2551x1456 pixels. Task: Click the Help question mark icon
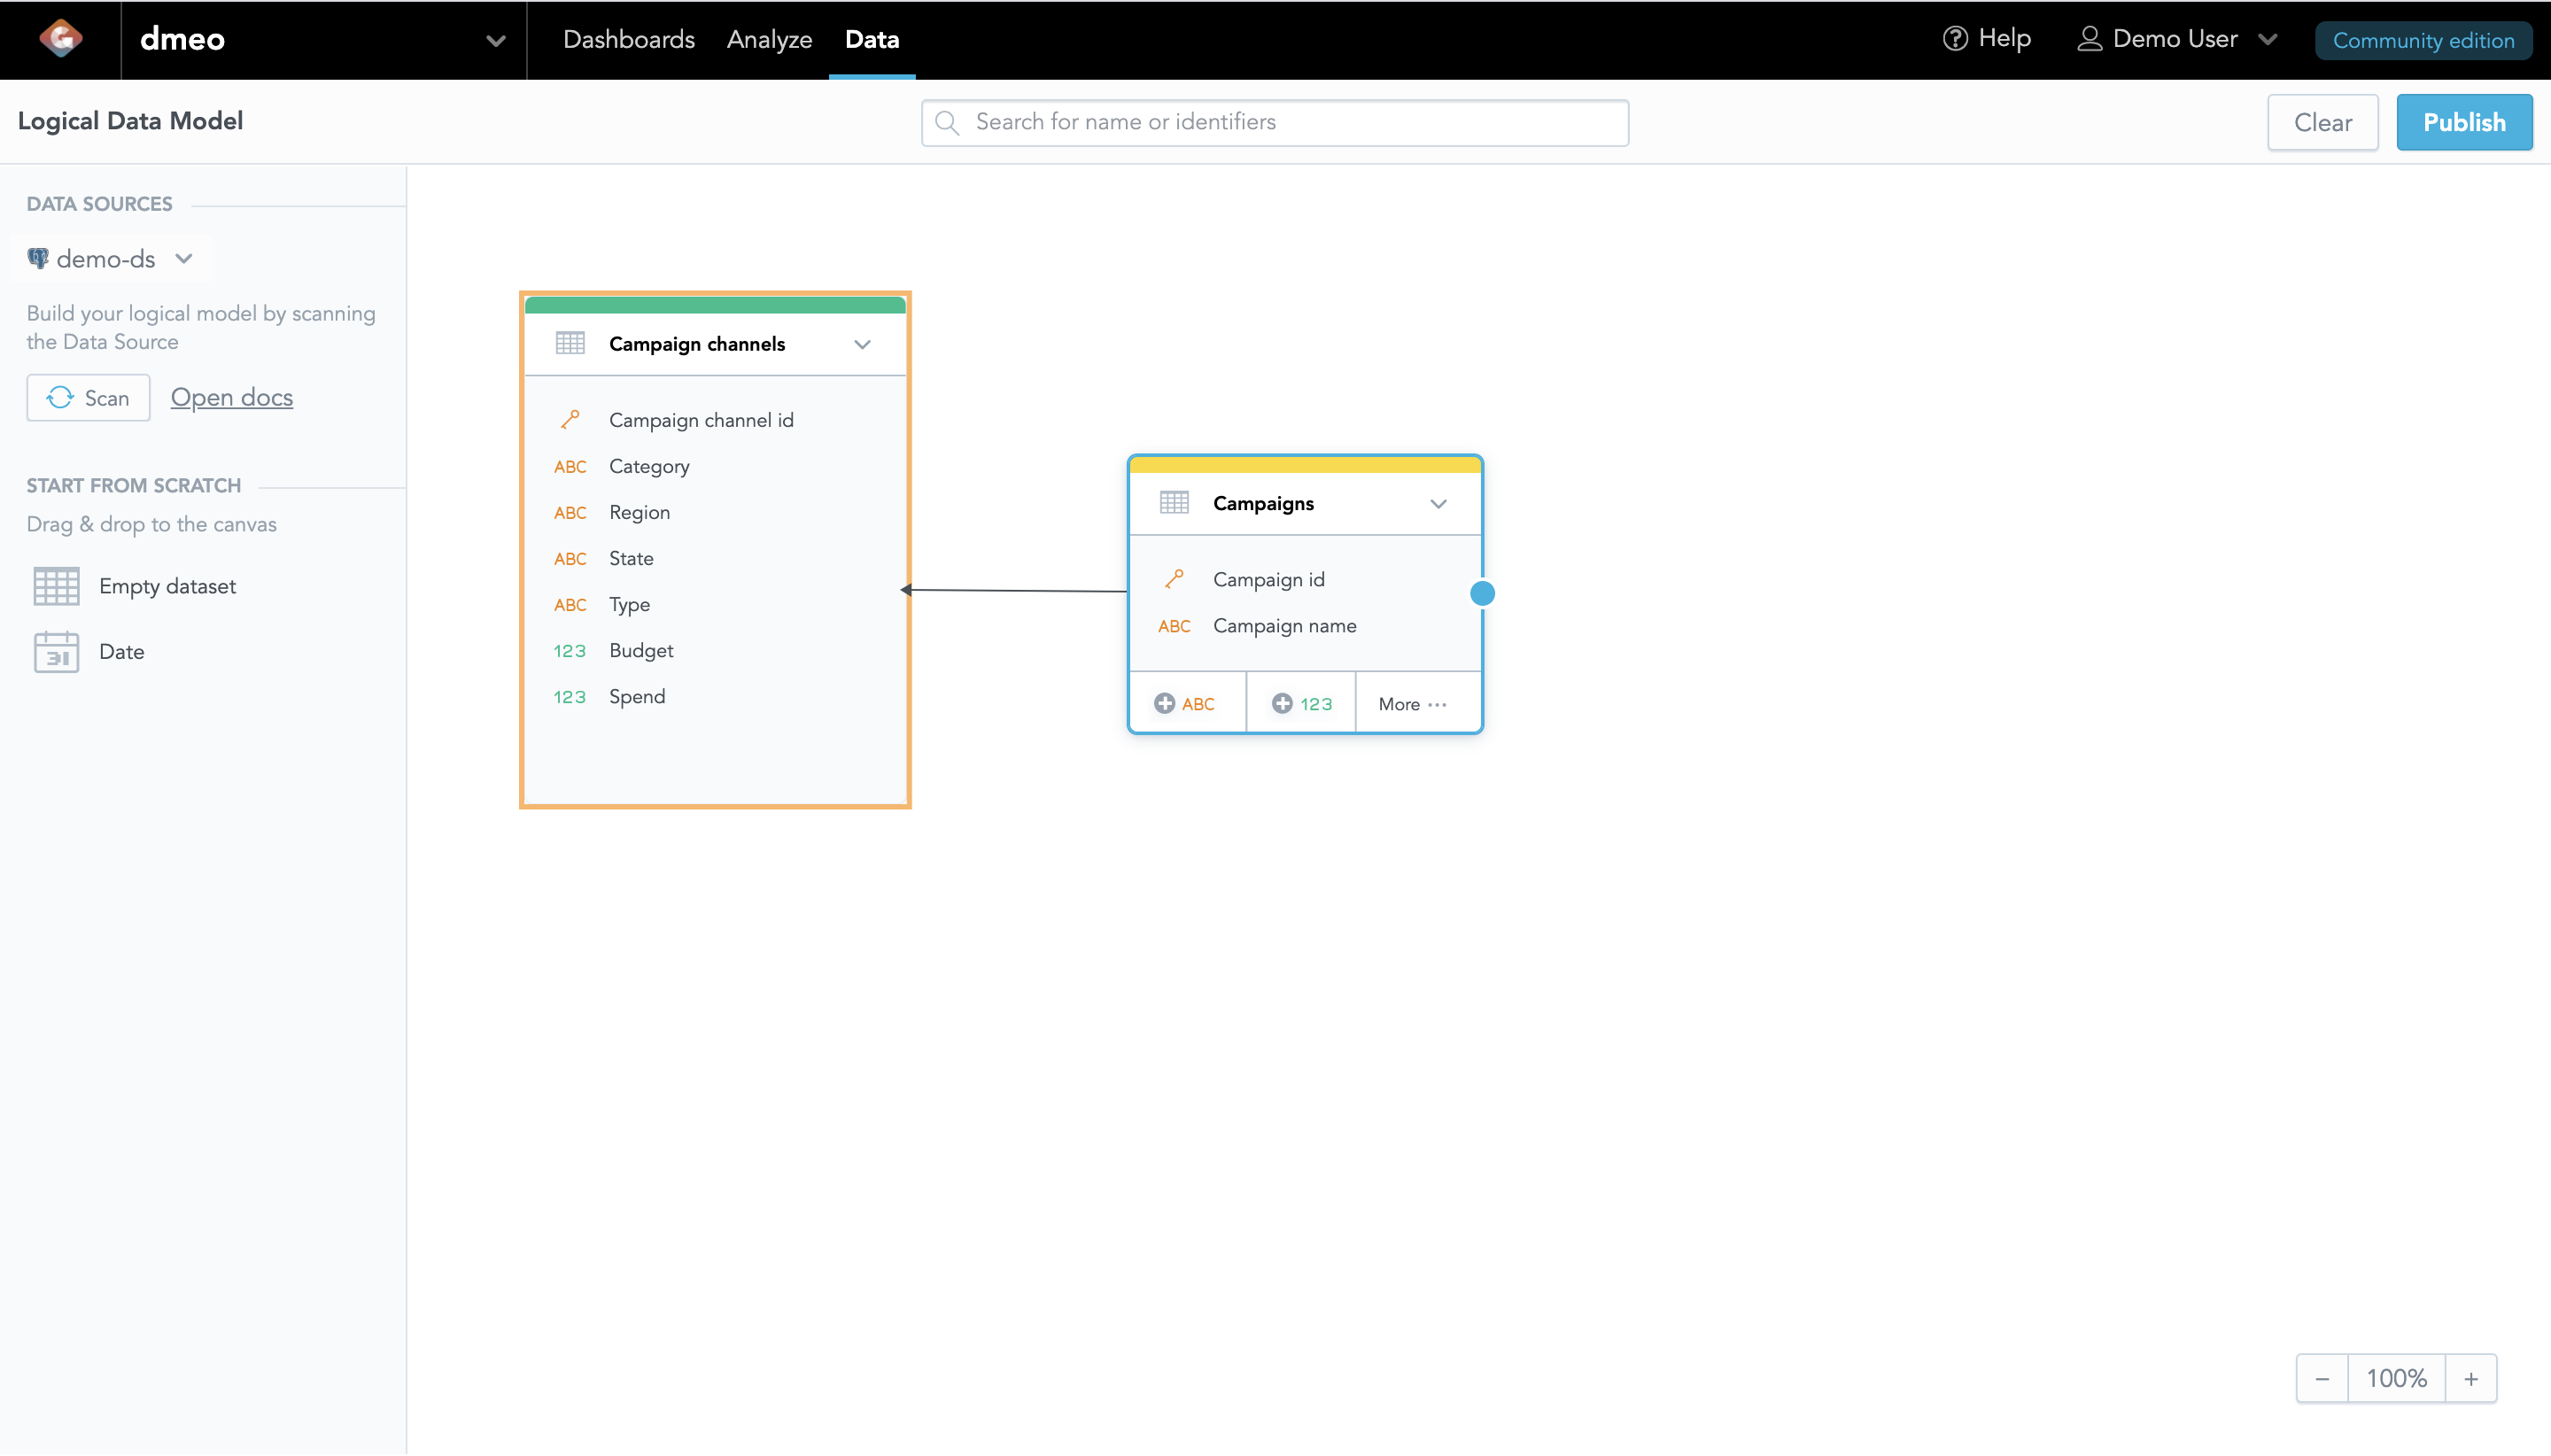pyautogui.click(x=1955, y=39)
